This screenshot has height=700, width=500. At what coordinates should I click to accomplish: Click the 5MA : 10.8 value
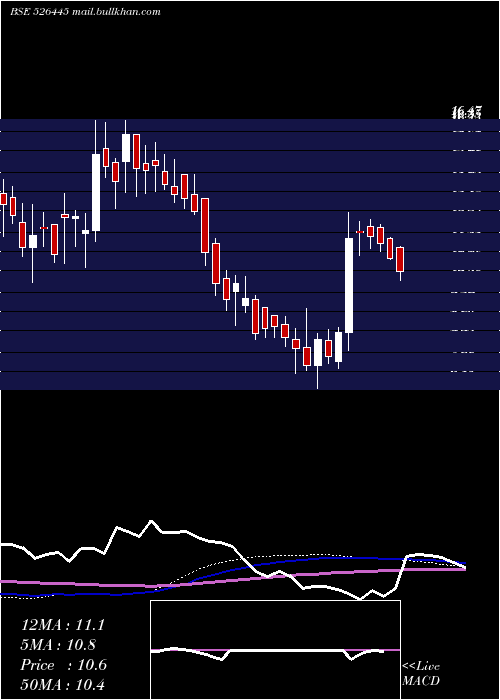[x=58, y=645]
